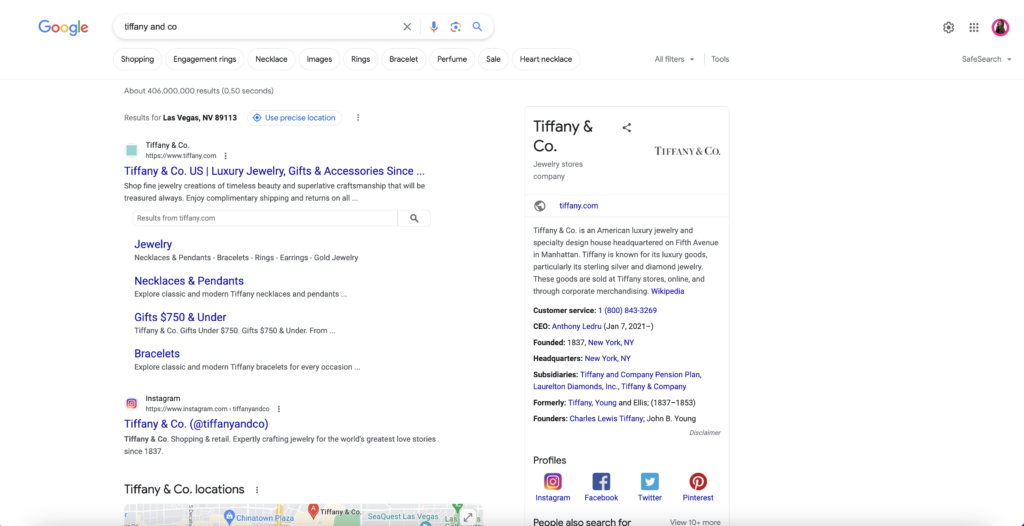Open the Pinterest profile icon

(697, 482)
